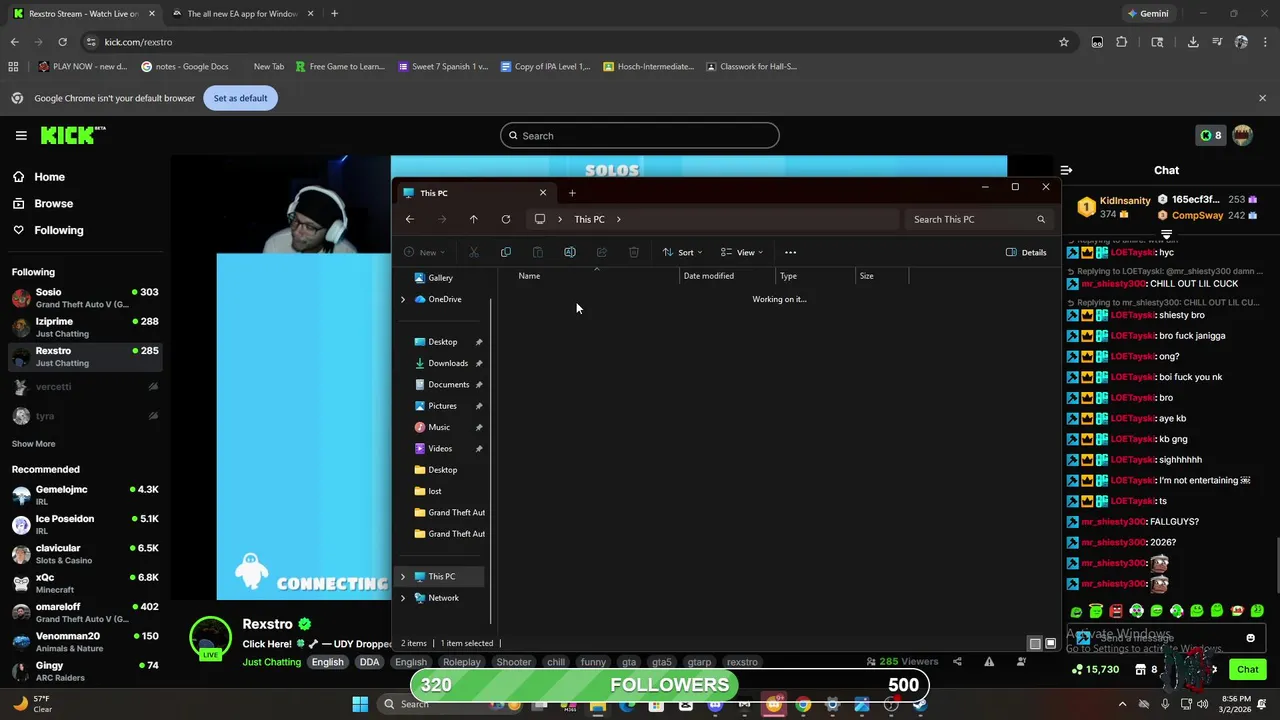Bookmark this page with star icon
This screenshot has width=1280, height=720.
point(1064,42)
